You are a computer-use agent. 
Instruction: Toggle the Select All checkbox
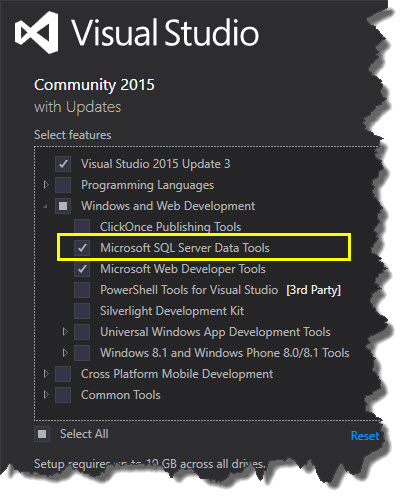42,434
